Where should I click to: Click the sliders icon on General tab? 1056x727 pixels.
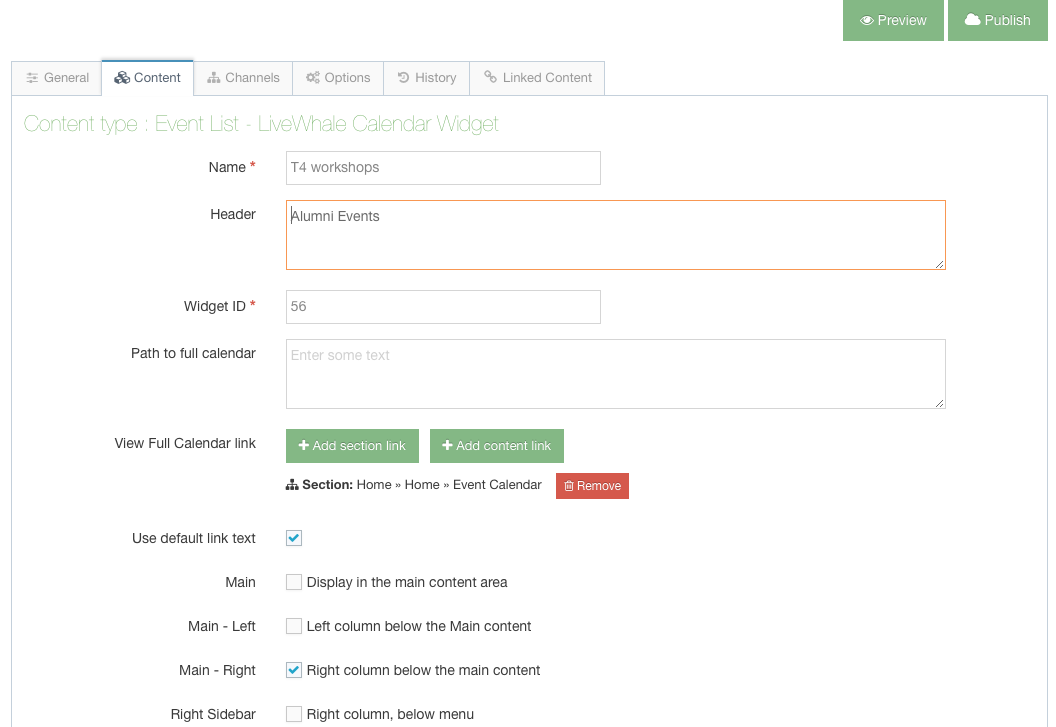(33, 78)
